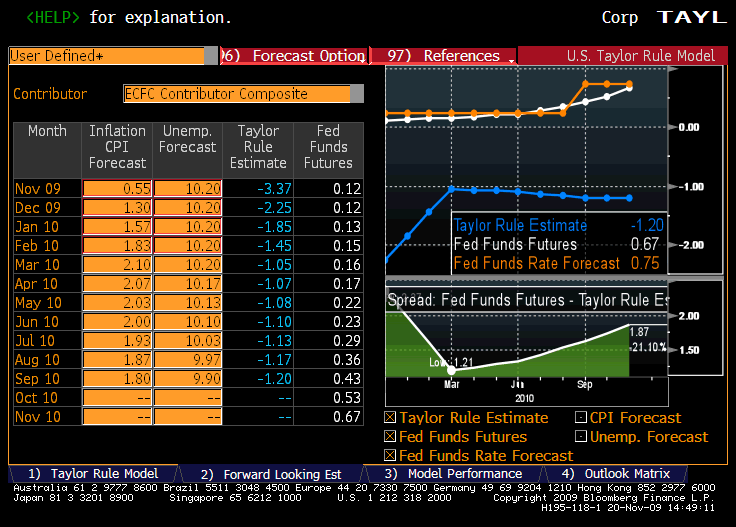
Task: Select Nov 09 Inflation CPI Forecast cell
Action: (x=117, y=189)
